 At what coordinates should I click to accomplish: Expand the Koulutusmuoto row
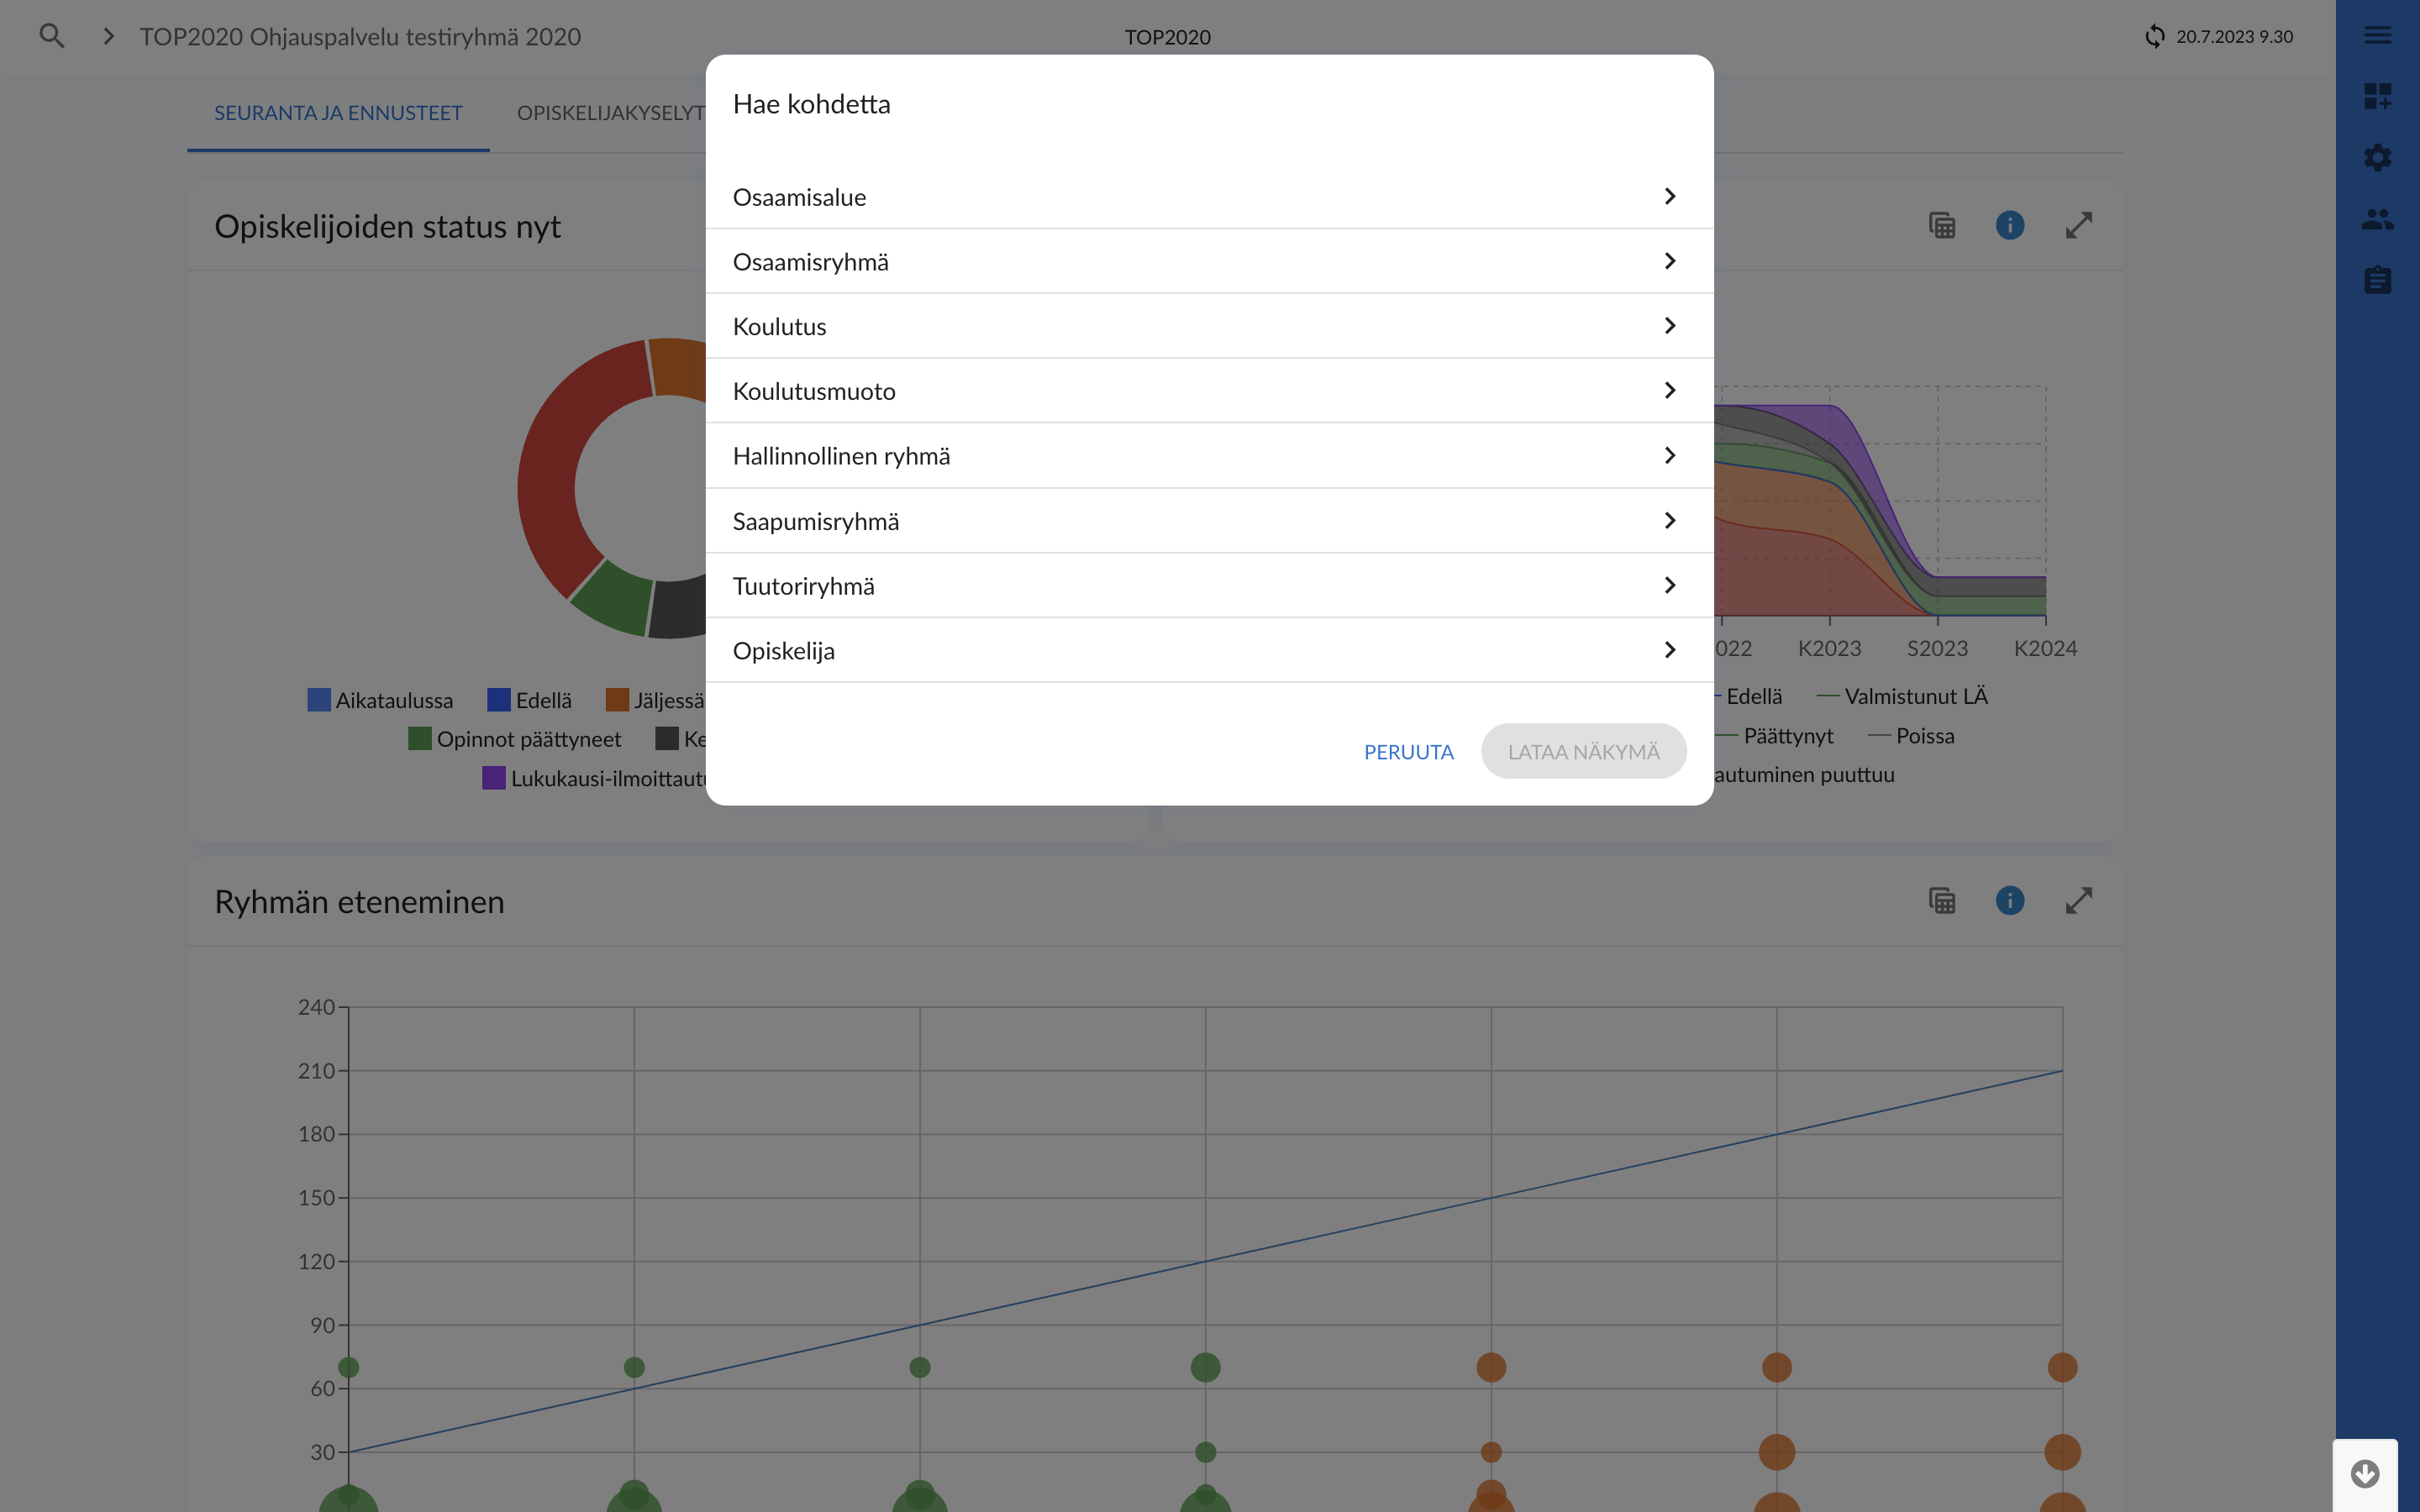pos(1209,391)
